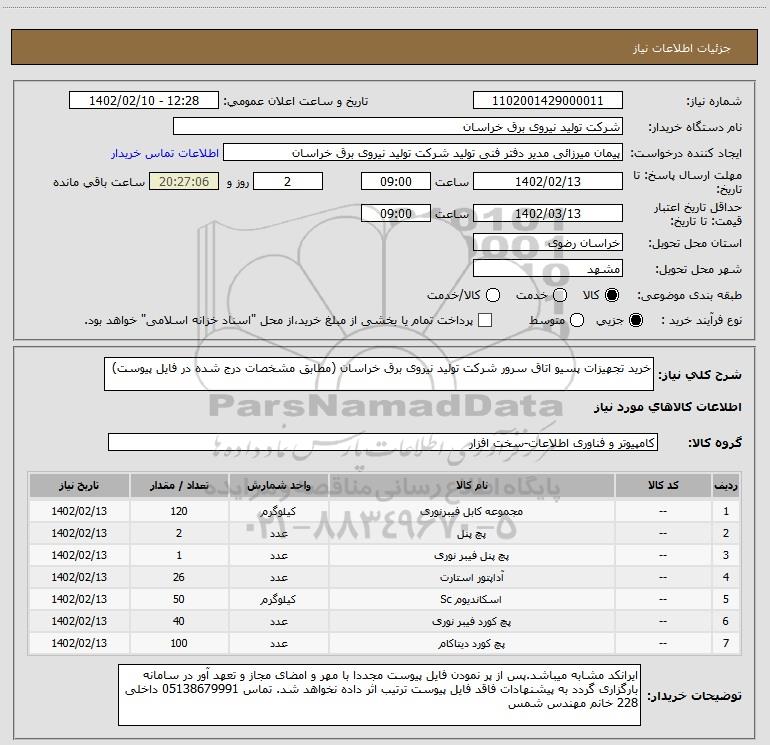Click item name آداپتور استارت
770x745 pixels.
pyautogui.click(x=471, y=578)
